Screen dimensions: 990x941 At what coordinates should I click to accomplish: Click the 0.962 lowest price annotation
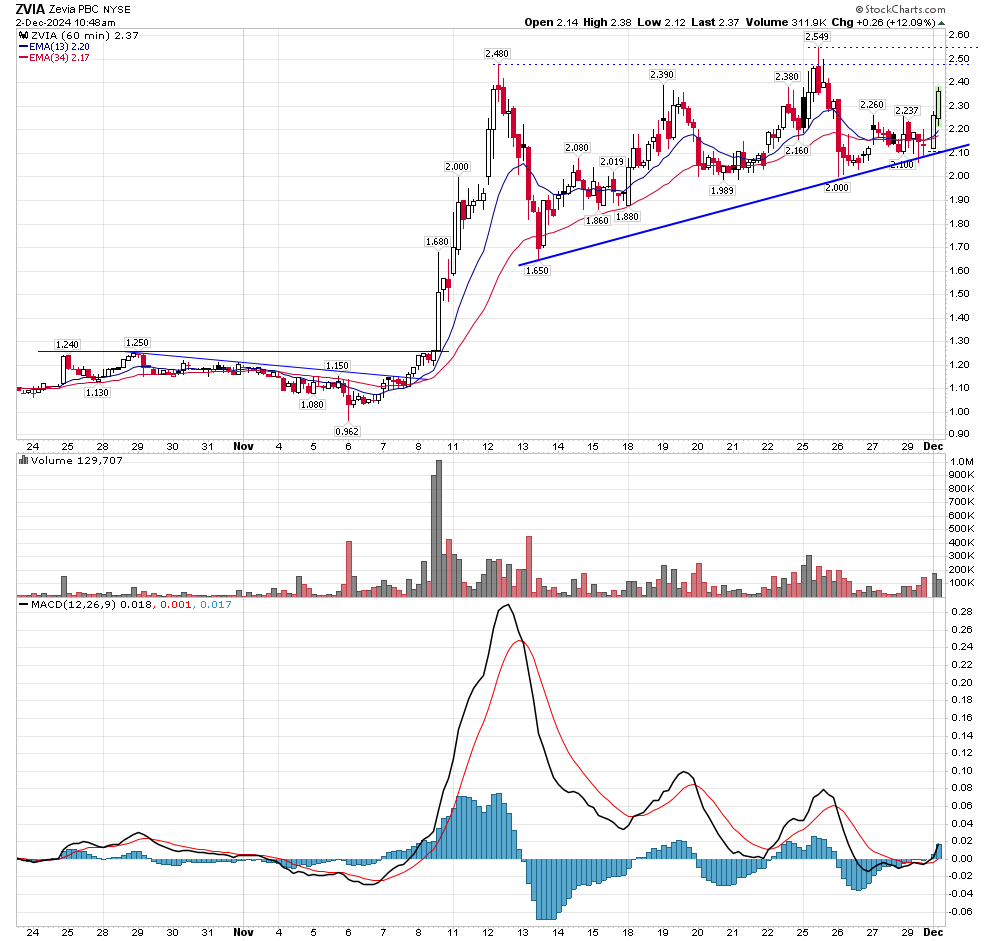(x=348, y=431)
